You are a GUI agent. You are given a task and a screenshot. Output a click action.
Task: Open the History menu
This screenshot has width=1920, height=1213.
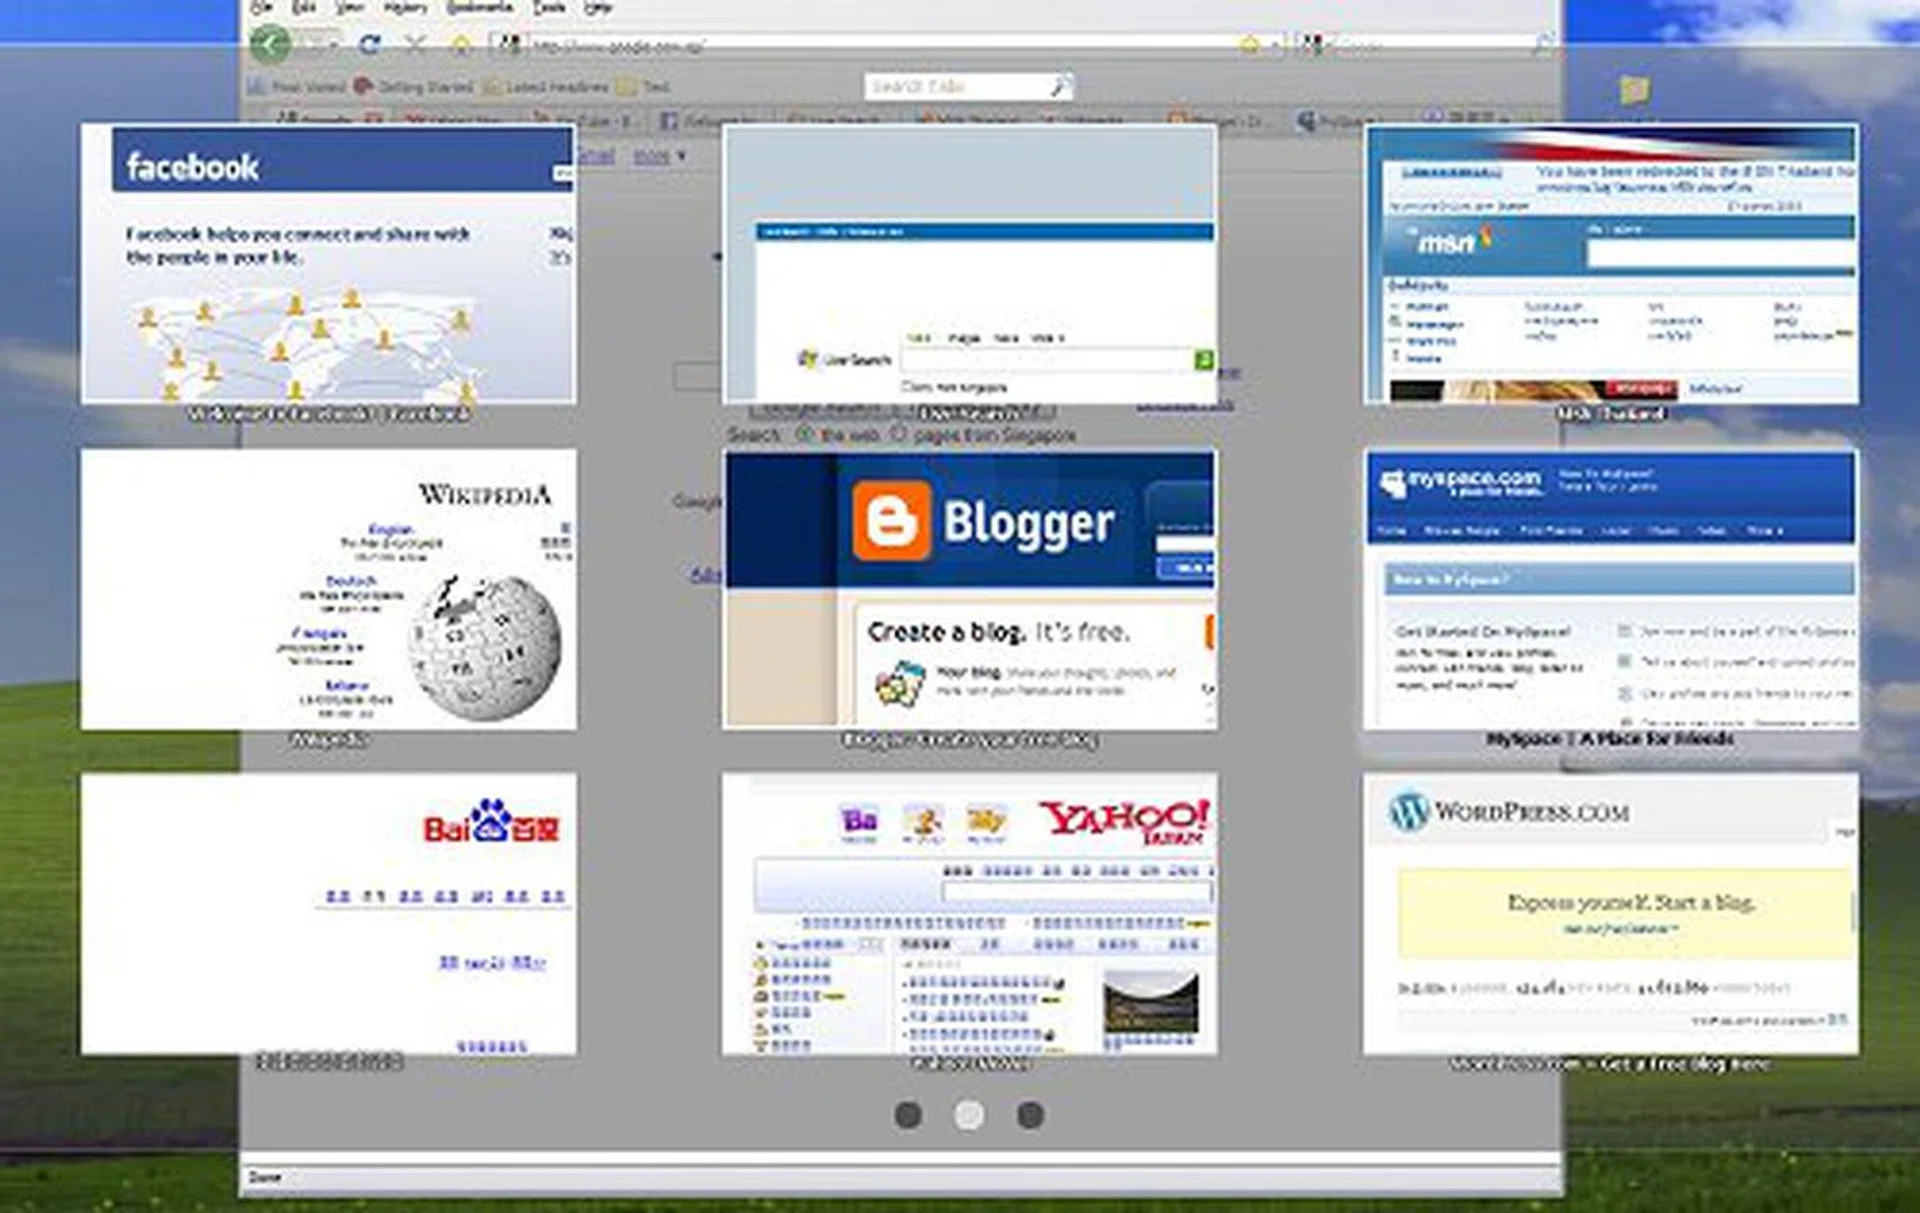[405, 8]
